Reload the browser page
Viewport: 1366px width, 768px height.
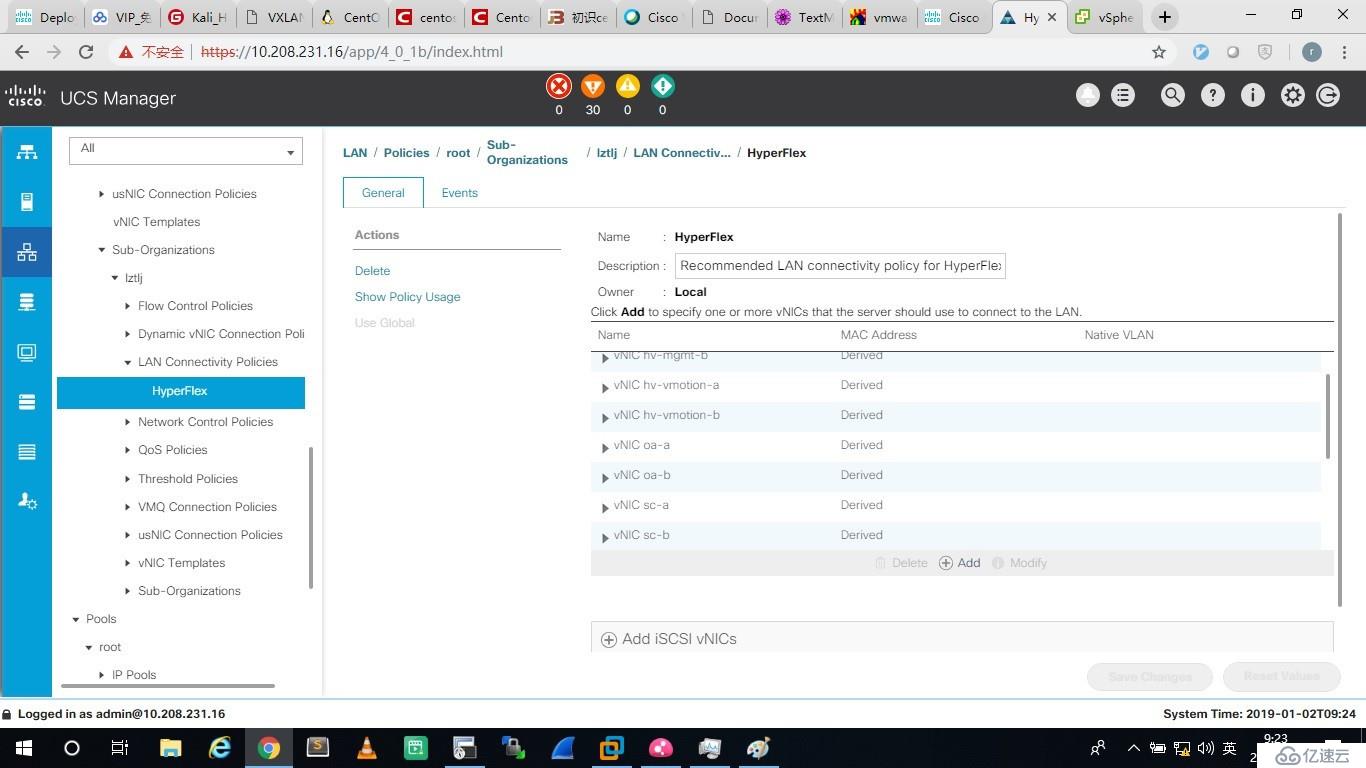[x=86, y=52]
